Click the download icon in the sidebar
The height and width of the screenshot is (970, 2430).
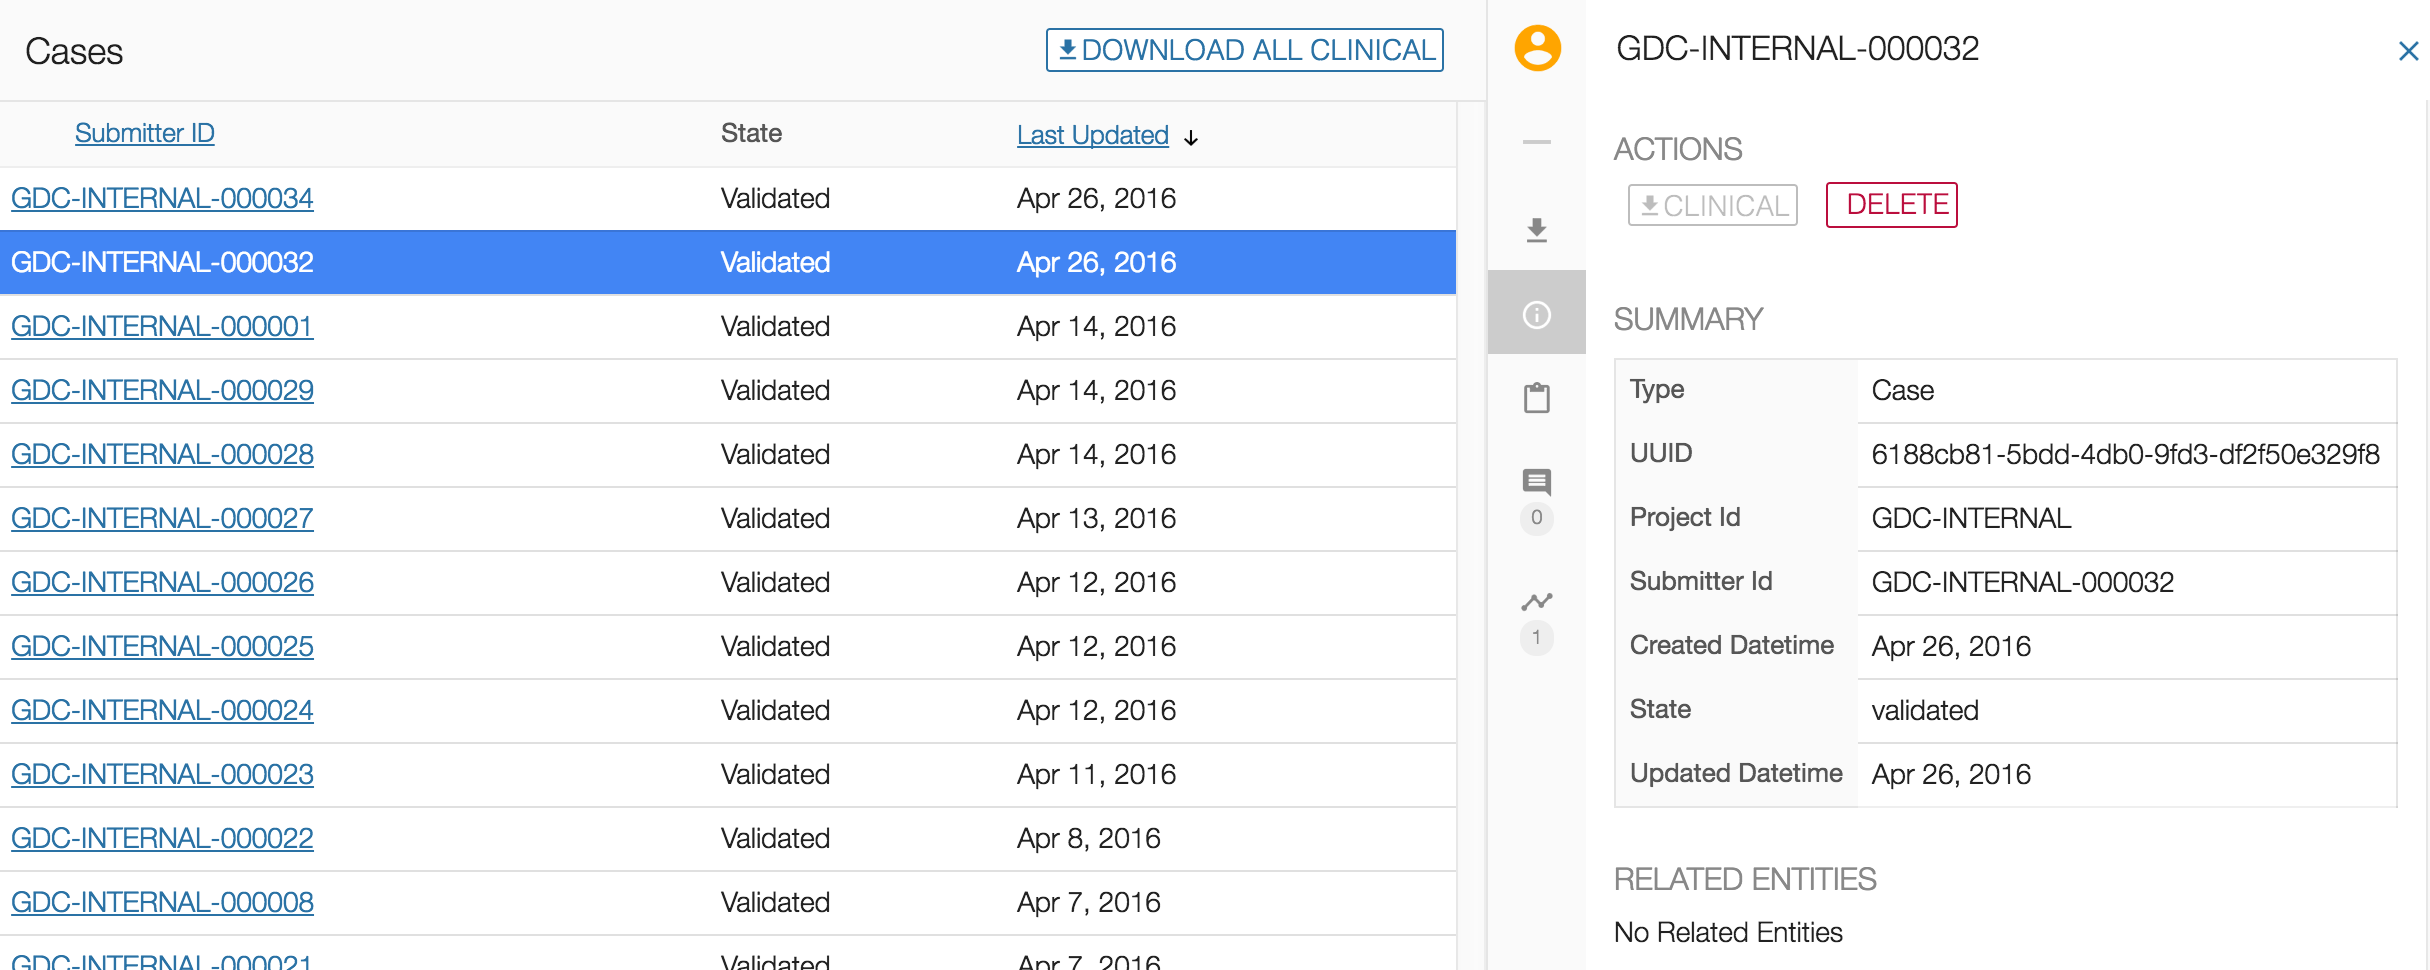point(1537,230)
